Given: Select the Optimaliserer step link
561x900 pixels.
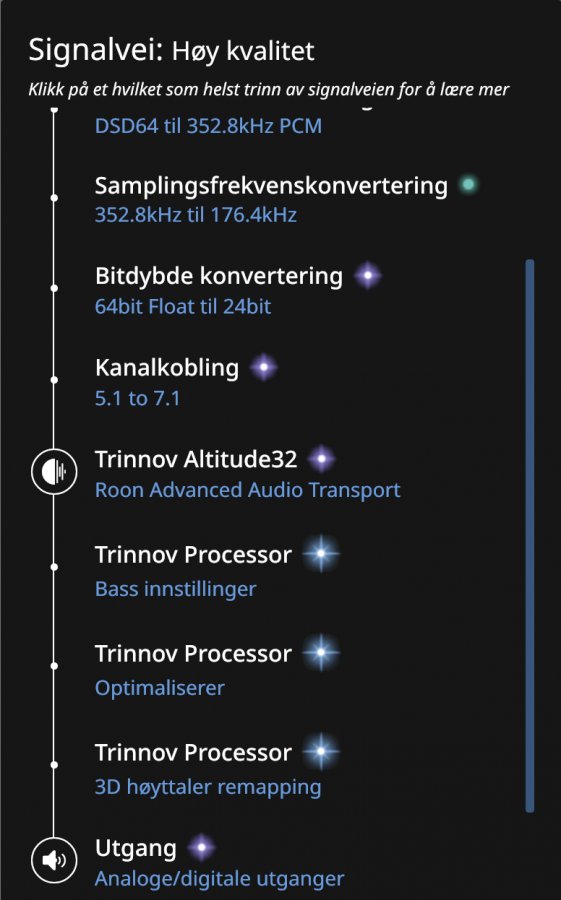Looking at the screenshot, I should pos(160,688).
